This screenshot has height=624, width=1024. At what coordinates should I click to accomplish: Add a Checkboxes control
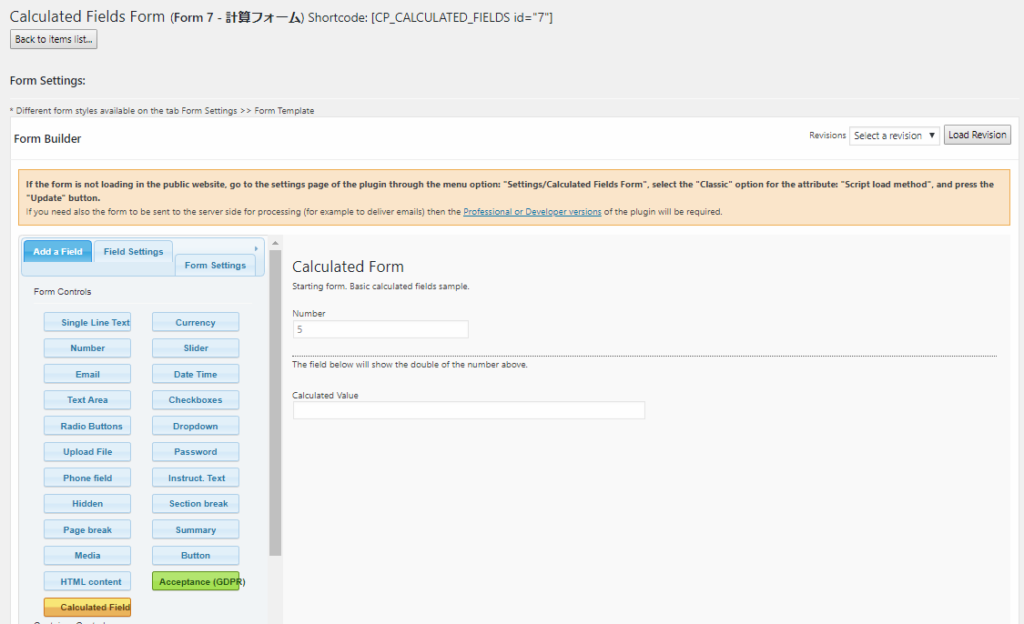(x=195, y=400)
